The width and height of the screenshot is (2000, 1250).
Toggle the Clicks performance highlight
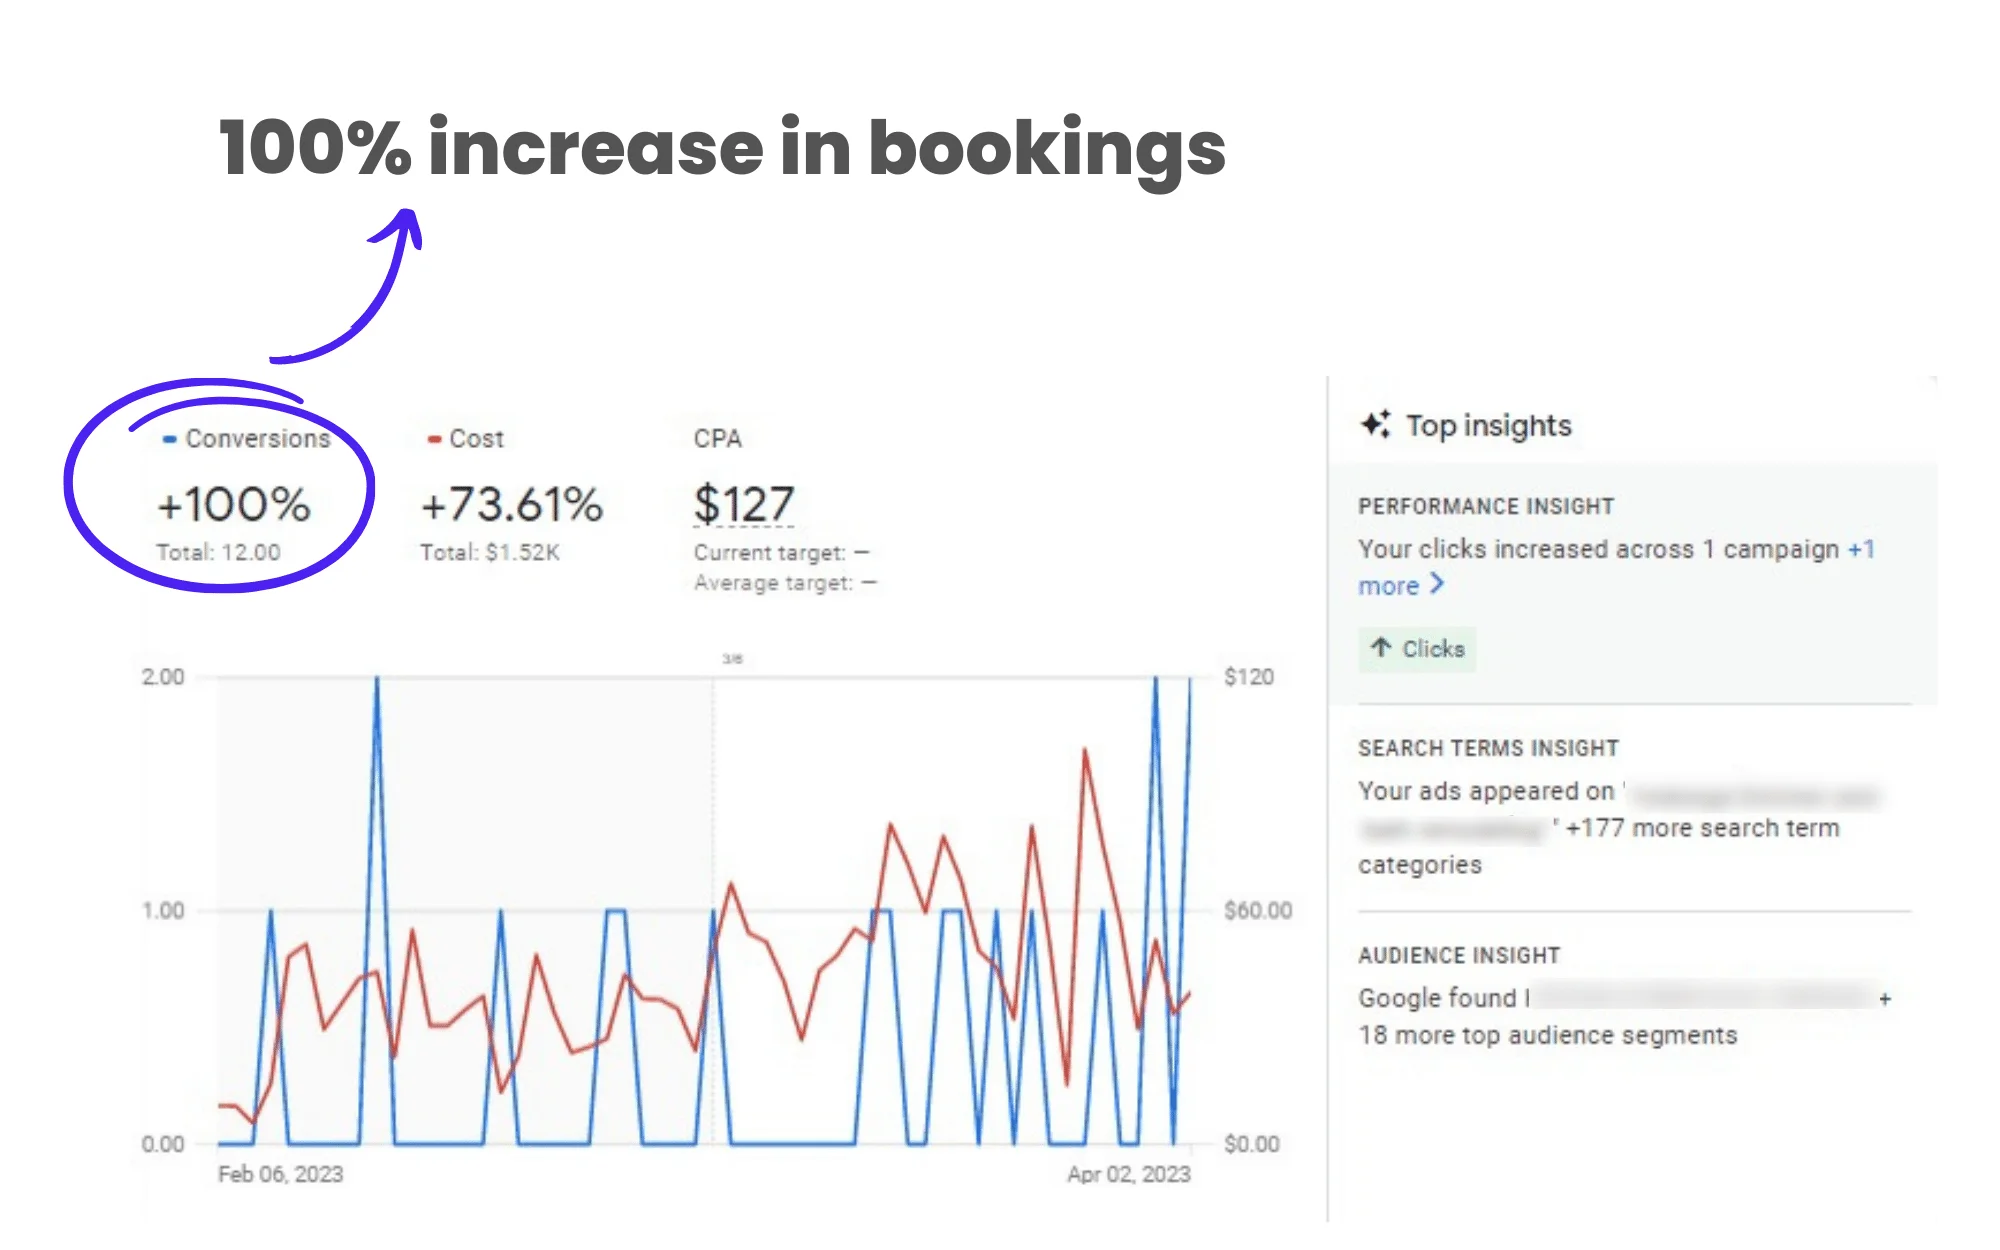[1417, 650]
